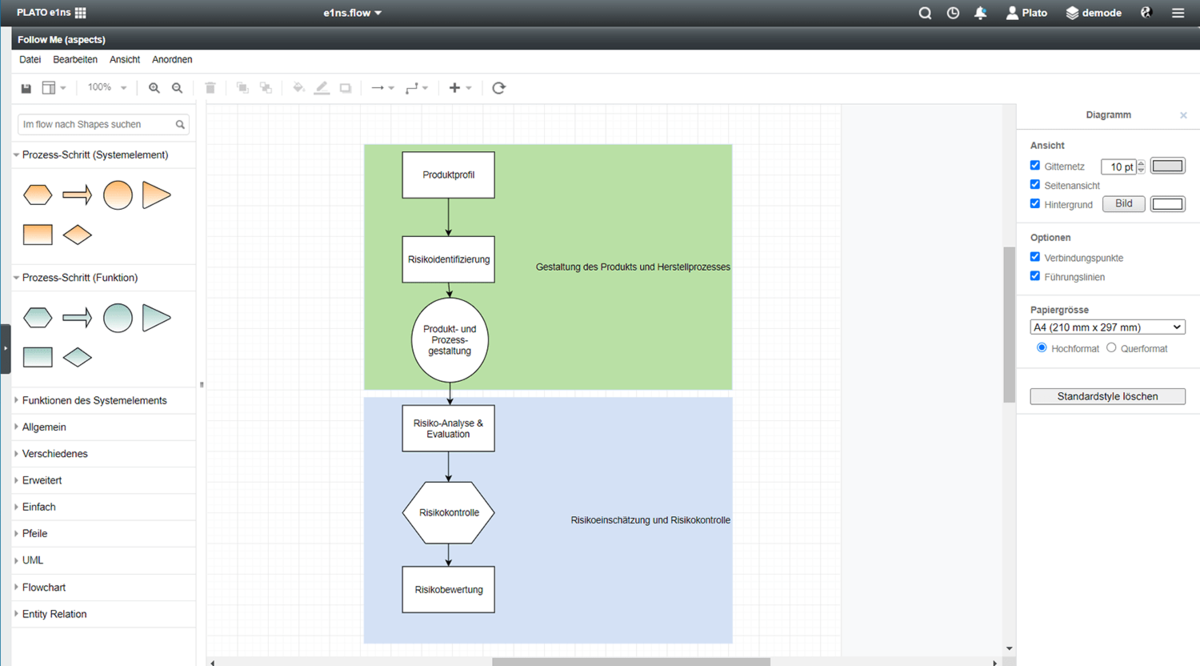The image size is (1200, 666).
Task: Click the line color pencil icon
Action: 321,88
